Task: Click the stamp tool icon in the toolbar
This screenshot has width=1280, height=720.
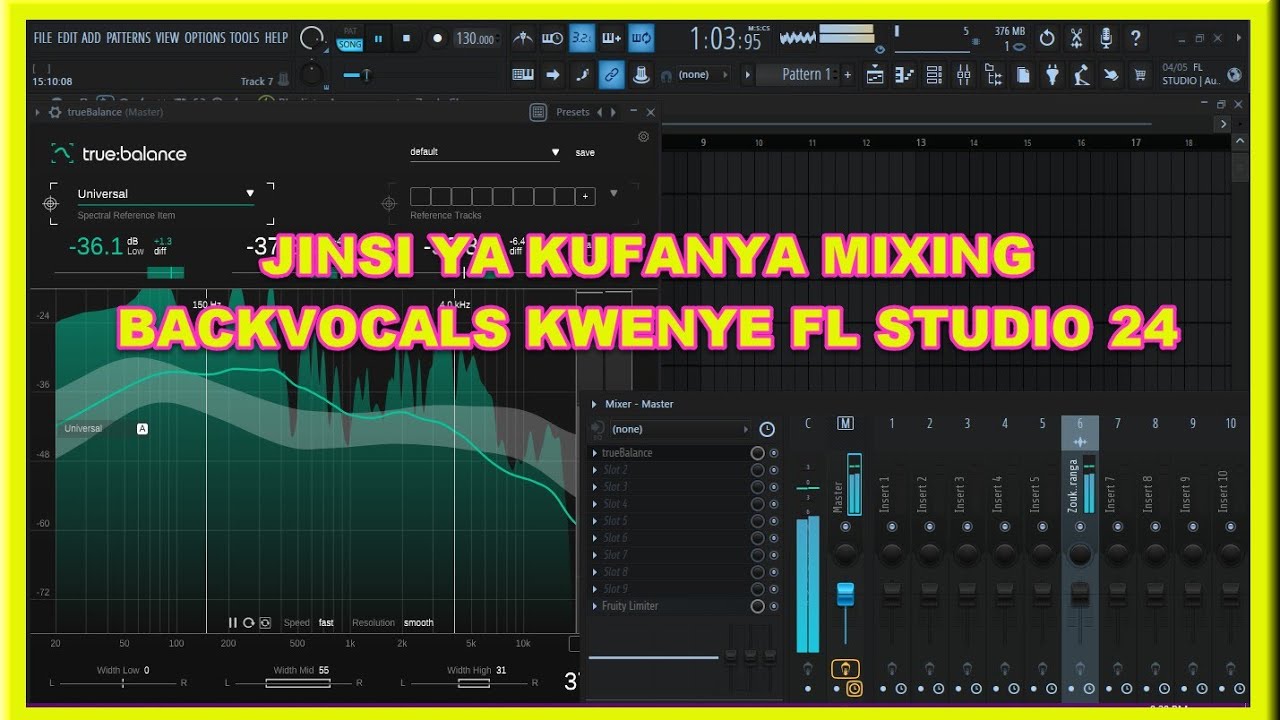Action: [x=641, y=75]
